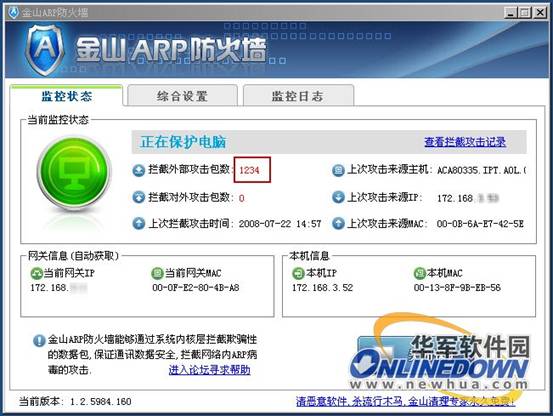Click the icon beside 上次攻击来源MAC

[x=338, y=223]
